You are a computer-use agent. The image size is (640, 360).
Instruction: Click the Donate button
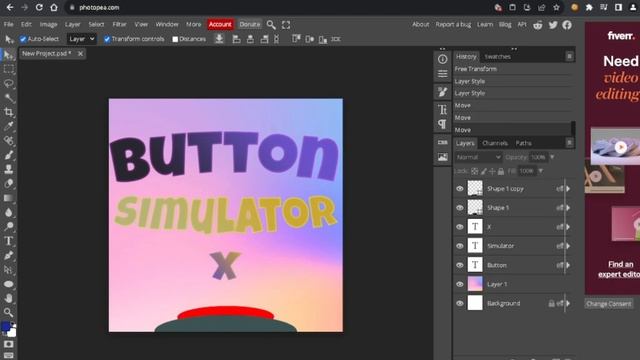250,24
